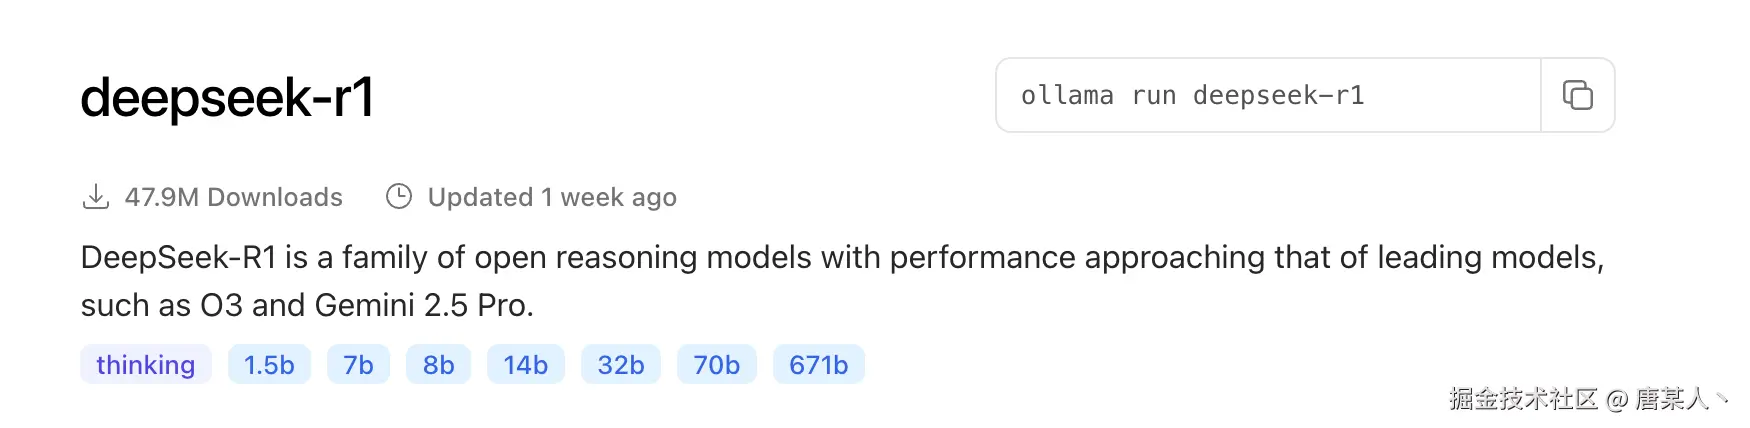Open the 671b model variant
Viewport: 1750px width, 428px height.
(x=818, y=365)
